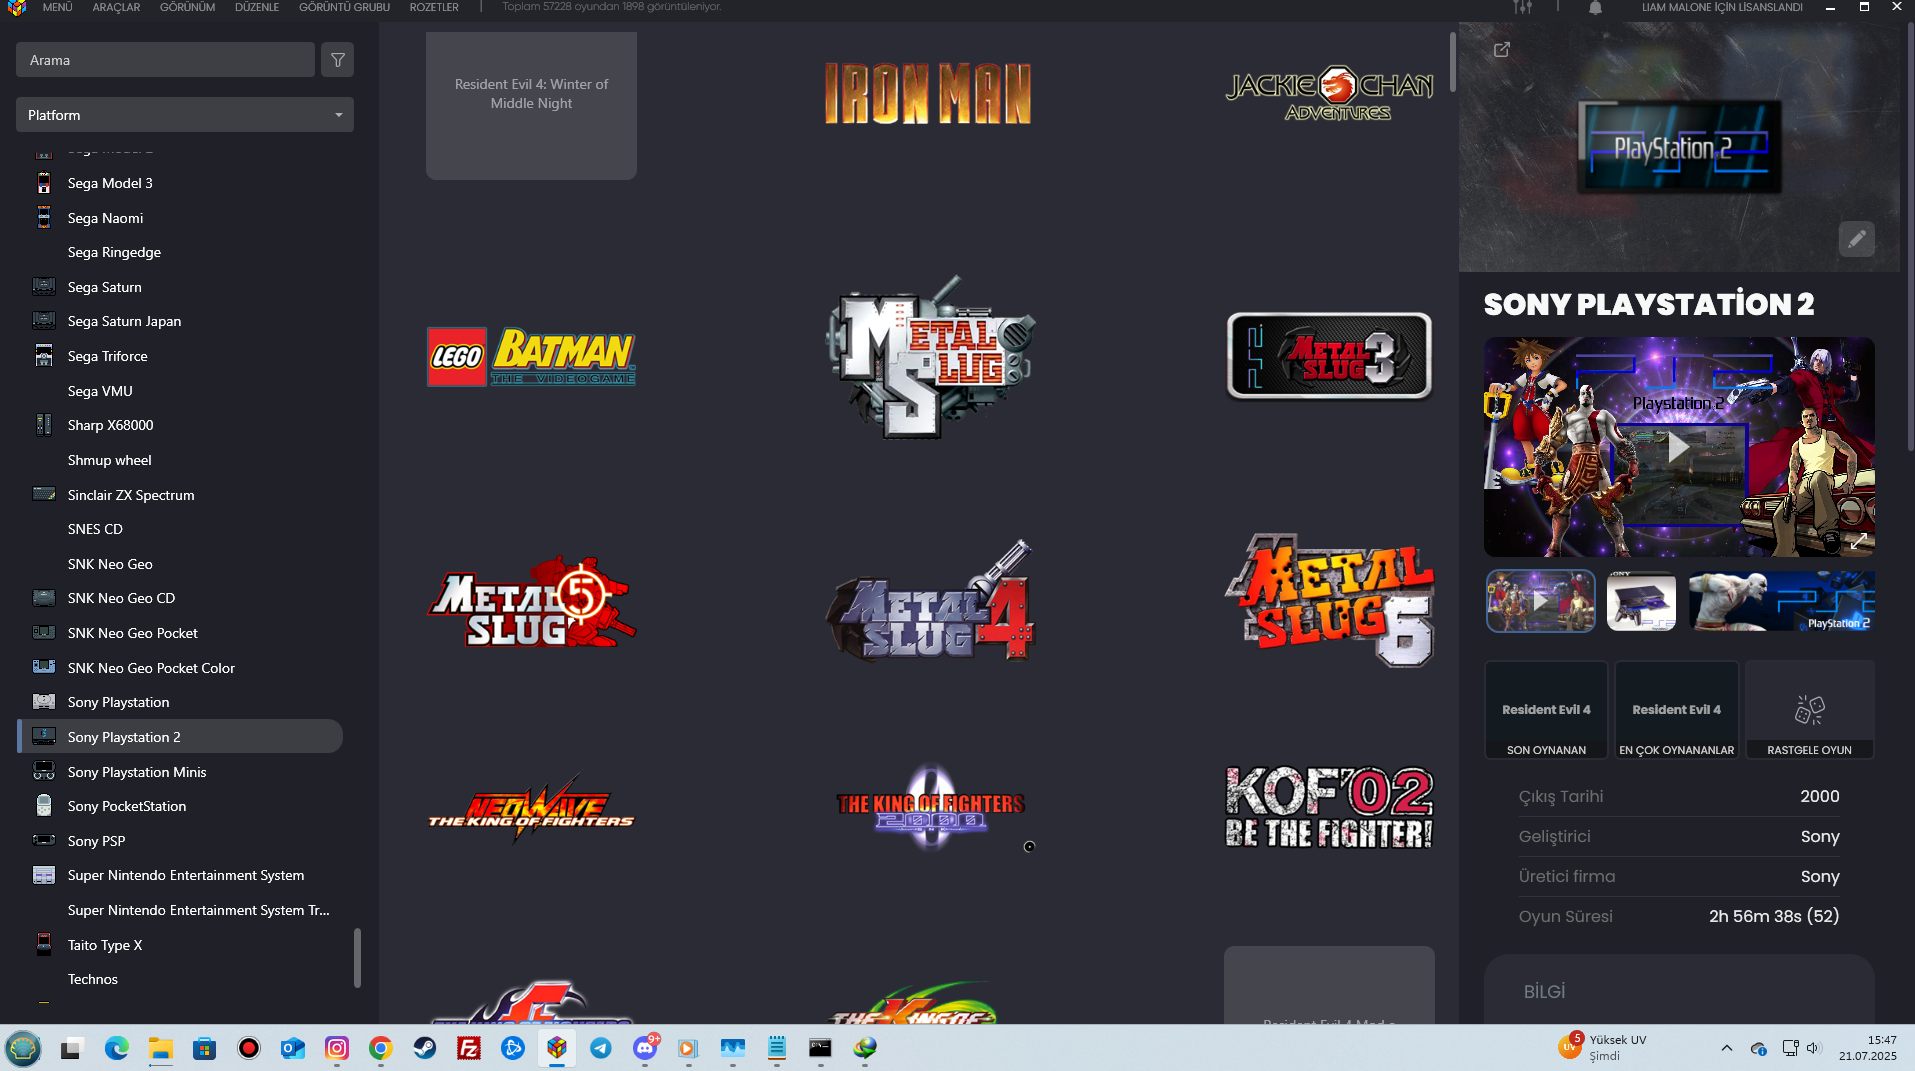Click the Taito Type X icon

click(x=44, y=944)
